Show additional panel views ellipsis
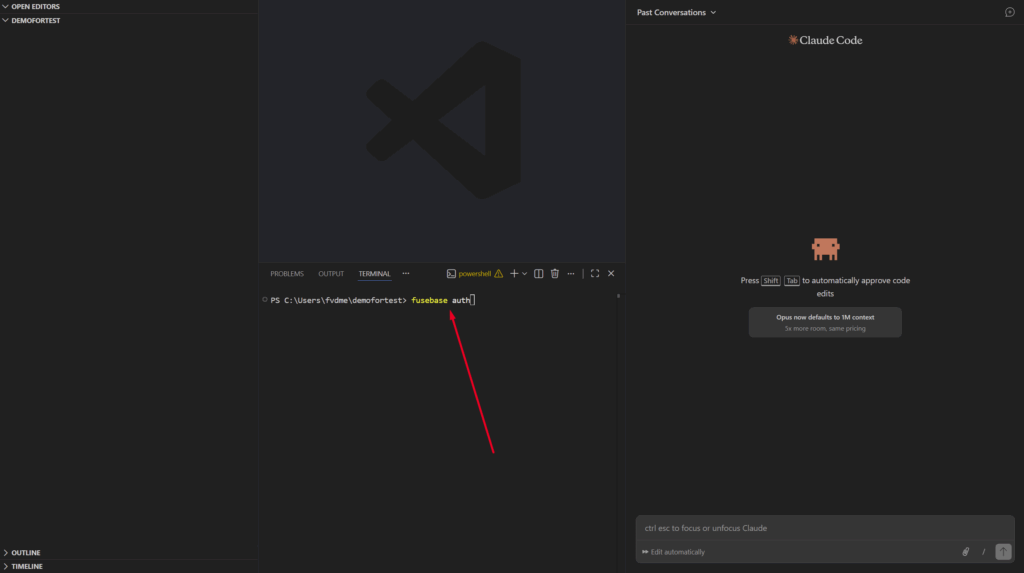The image size is (1024, 573). pyautogui.click(x=406, y=273)
